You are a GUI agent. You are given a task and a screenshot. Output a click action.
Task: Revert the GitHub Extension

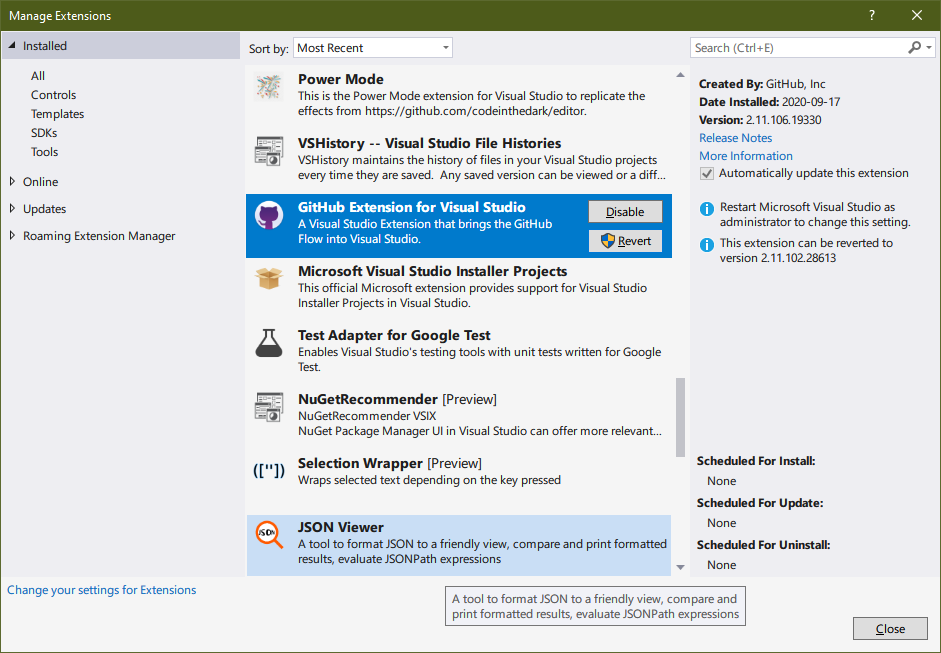(x=625, y=241)
